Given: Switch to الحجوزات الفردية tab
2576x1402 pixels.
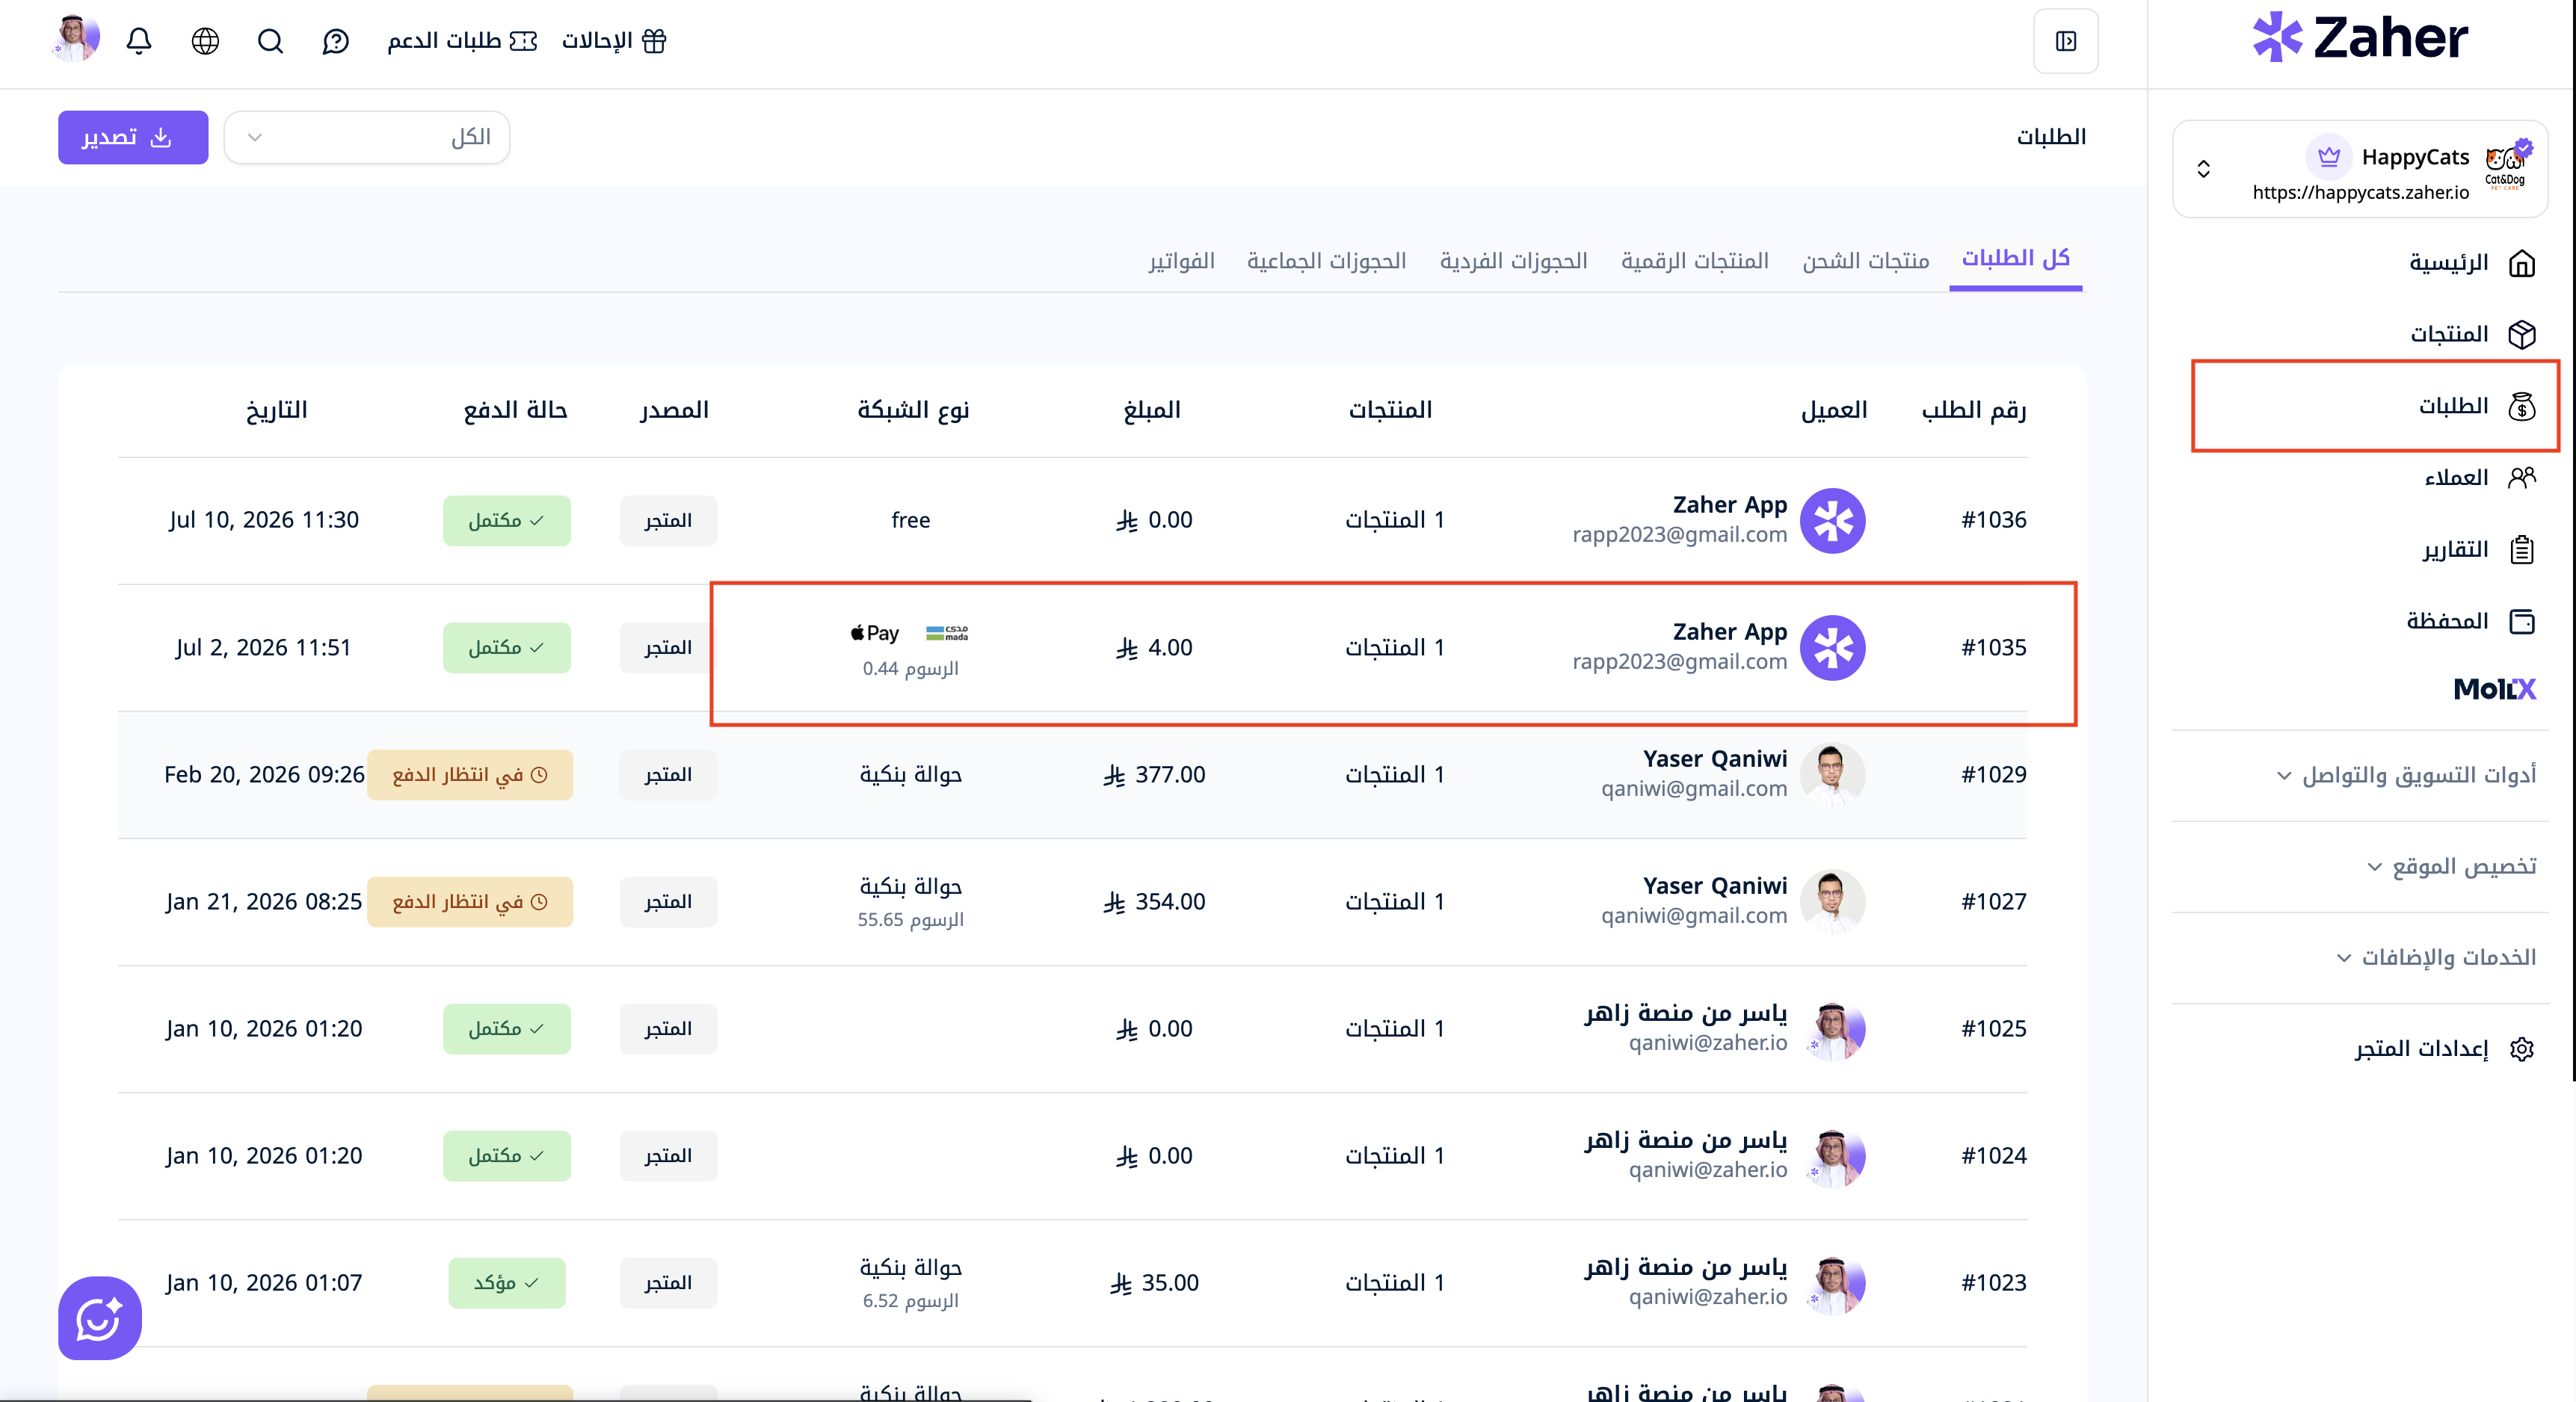Looking at the screenshot, I should (1514, 261).
